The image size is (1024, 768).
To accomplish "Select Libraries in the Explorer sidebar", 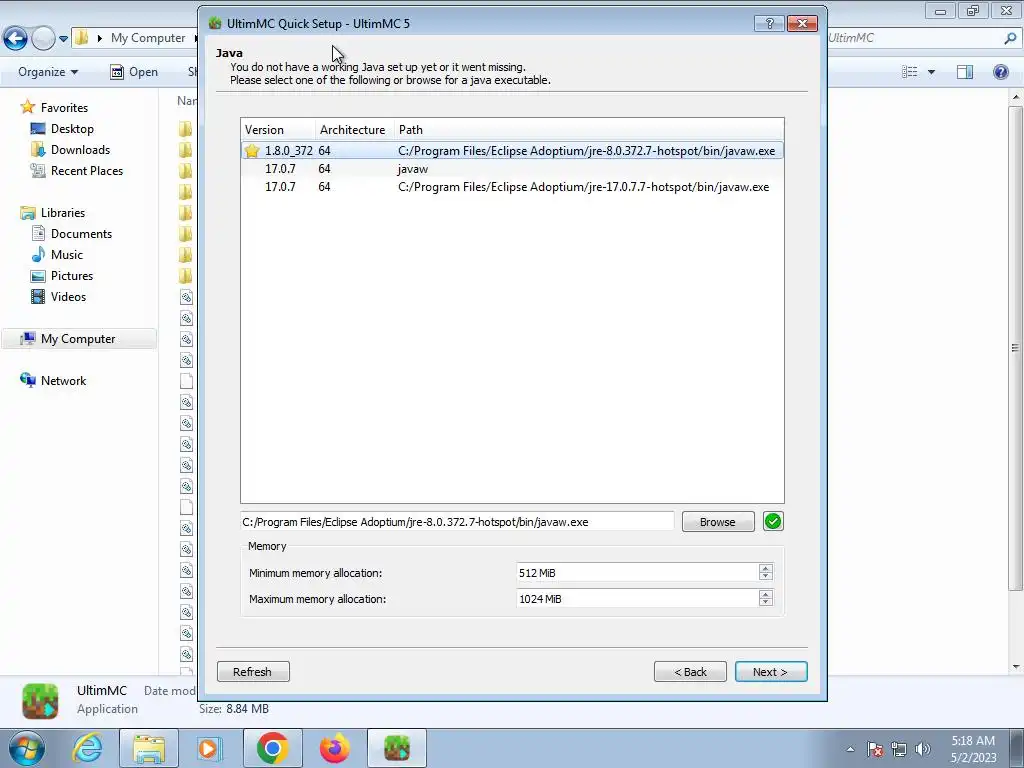I will 63,213.
